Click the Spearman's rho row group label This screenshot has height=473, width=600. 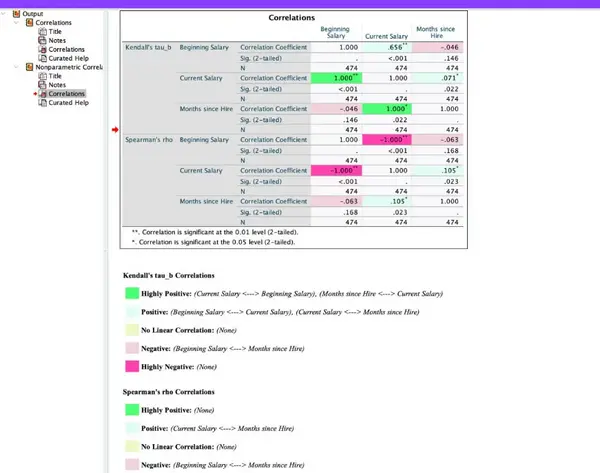click(149, 140)
